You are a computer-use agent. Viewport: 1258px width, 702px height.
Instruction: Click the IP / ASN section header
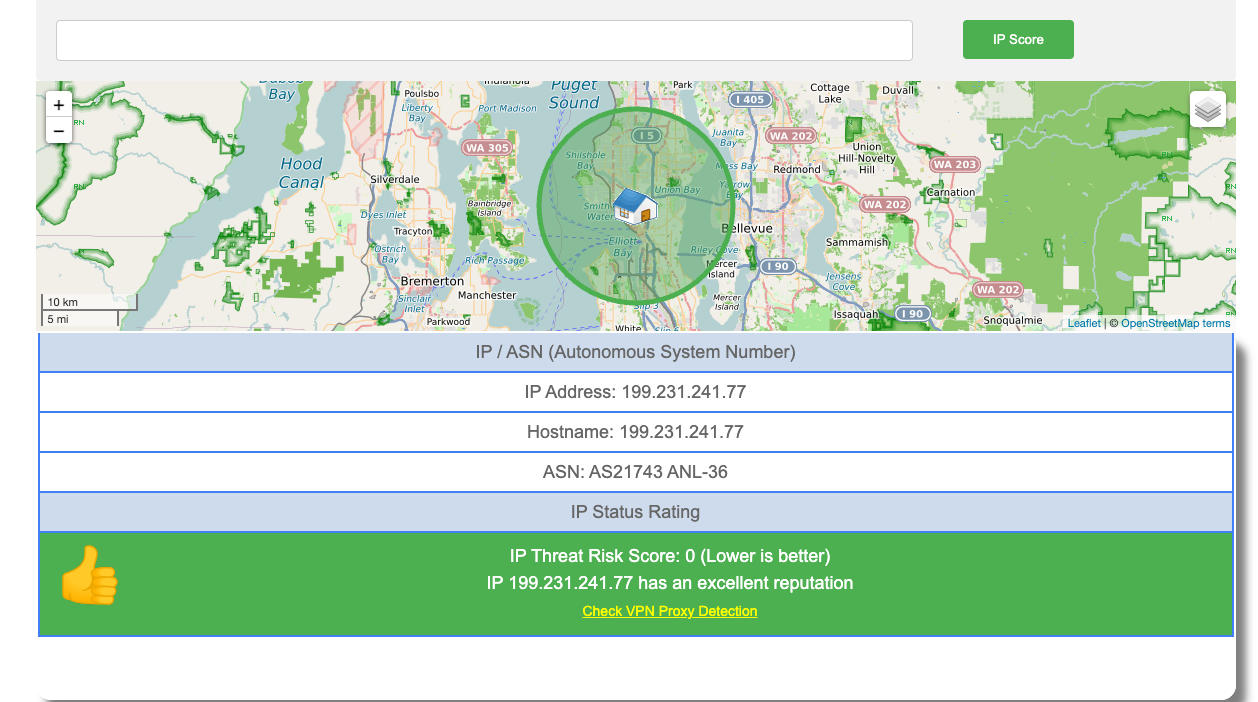[x=636, y=352]
